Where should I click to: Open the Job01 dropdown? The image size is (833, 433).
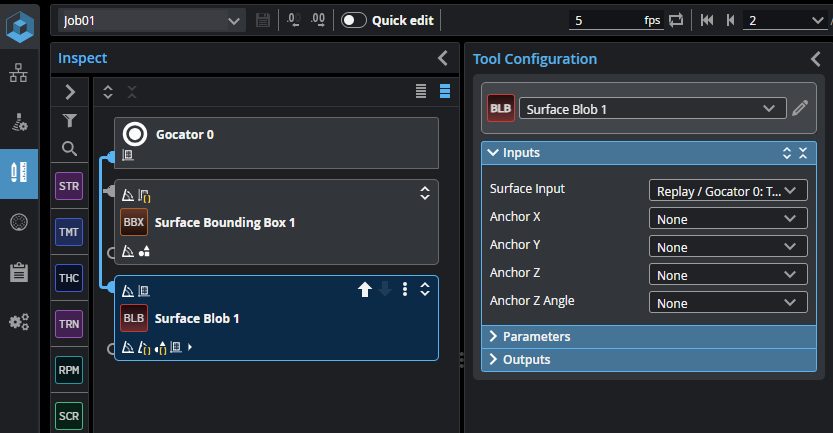click(151, 20)
